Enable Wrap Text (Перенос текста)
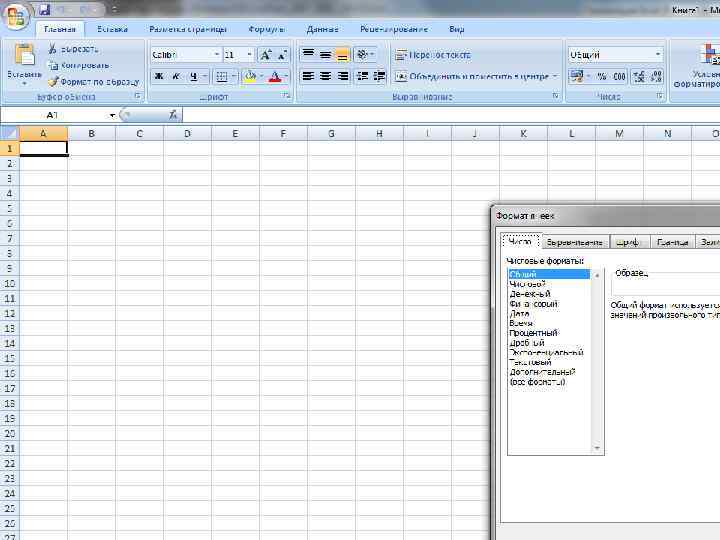 (433, 55)
